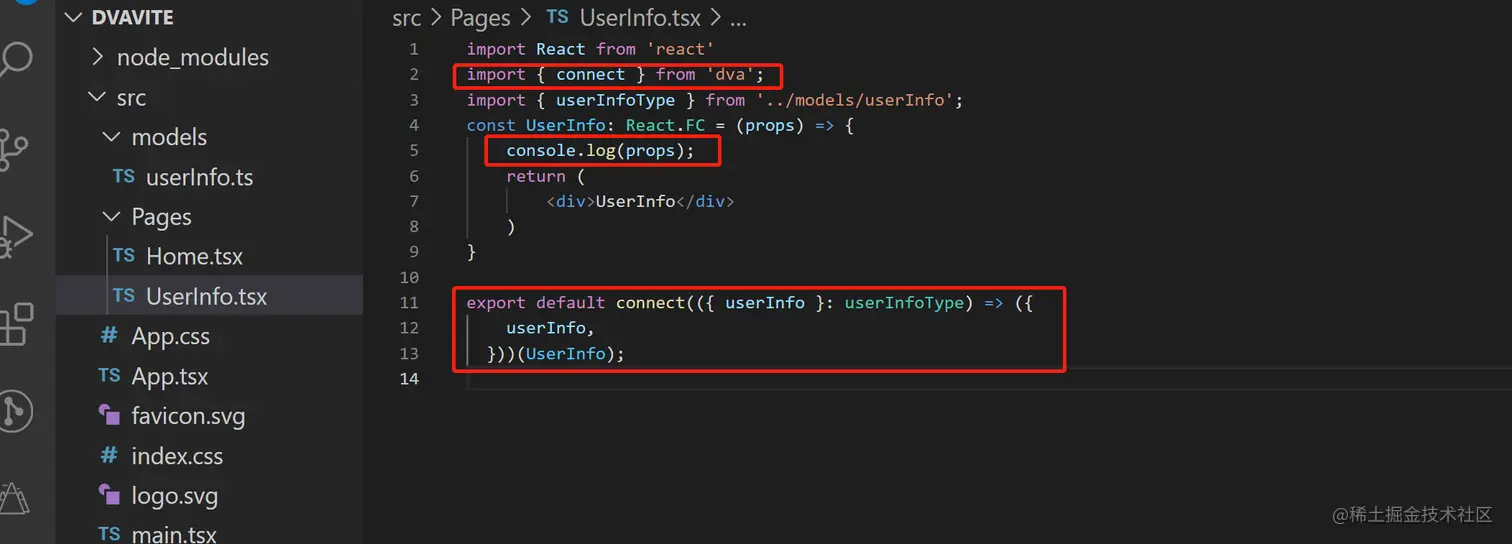Screen dimensions: 1512x544
Task: Click line number 14 in the gutter
Action: click(x=409, y=378)
